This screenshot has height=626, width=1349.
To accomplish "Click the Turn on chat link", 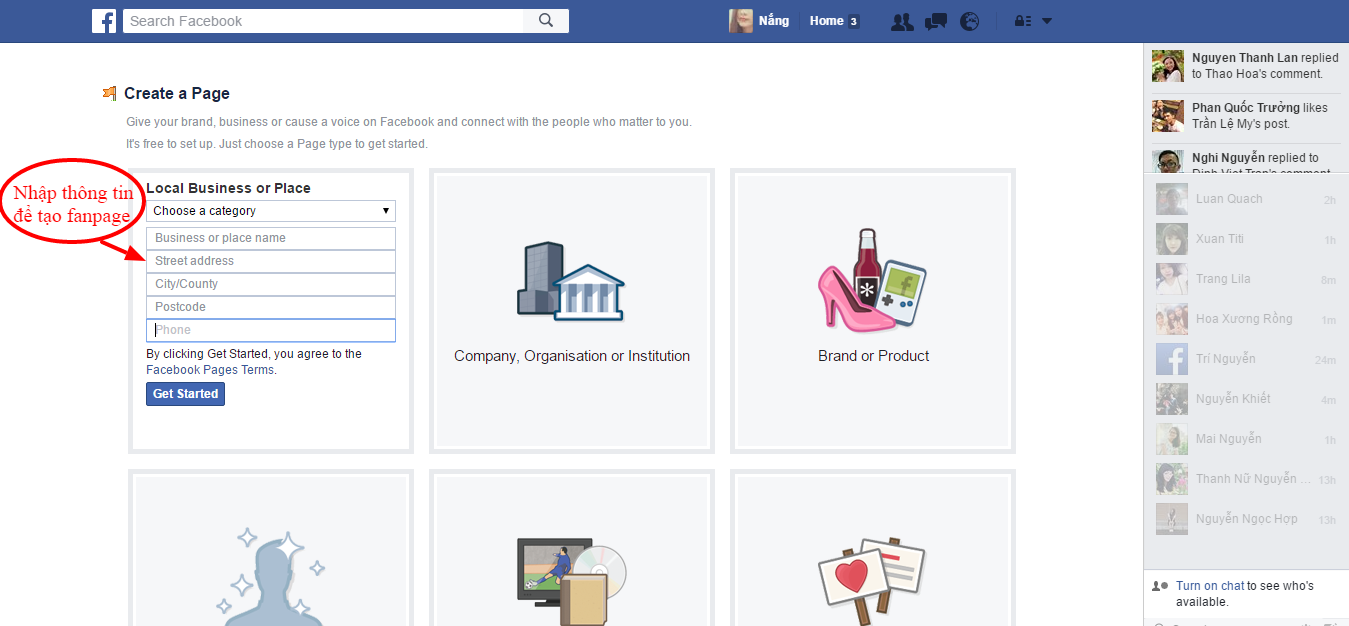I will pyautogui.click(x=1210, y=586).
